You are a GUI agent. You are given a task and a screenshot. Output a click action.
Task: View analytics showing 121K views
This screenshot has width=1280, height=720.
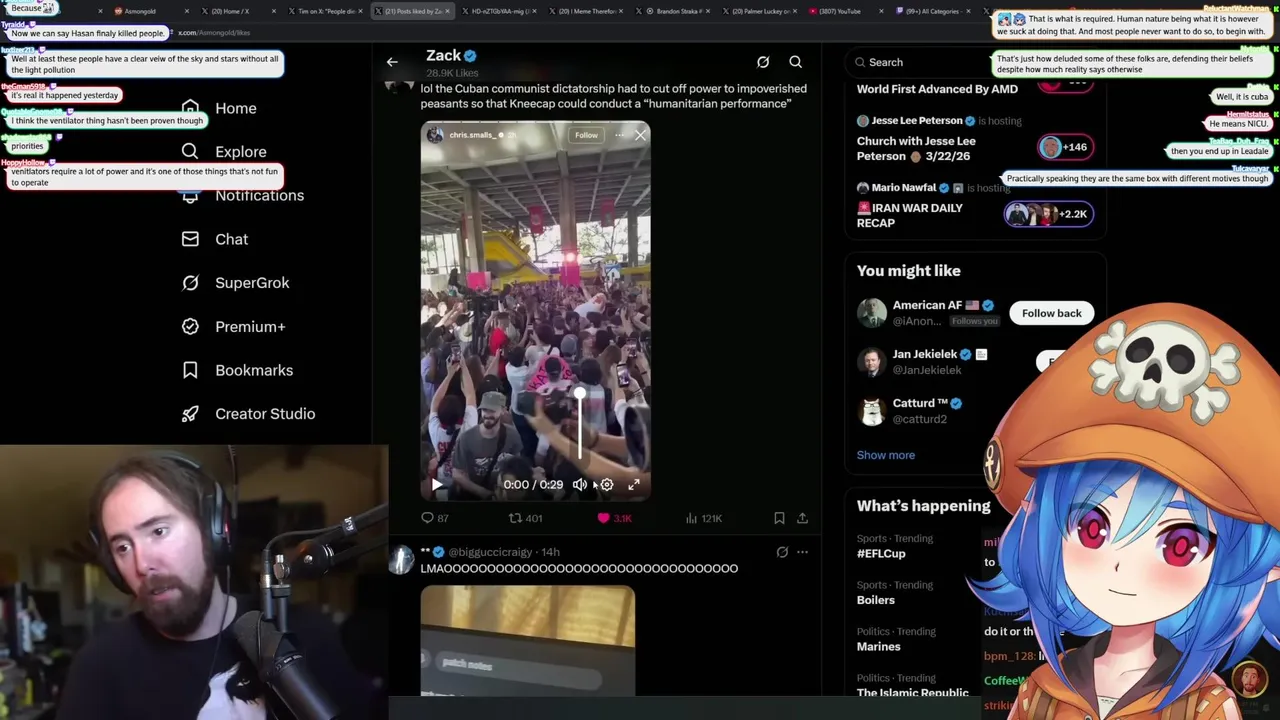pos(704,518)
